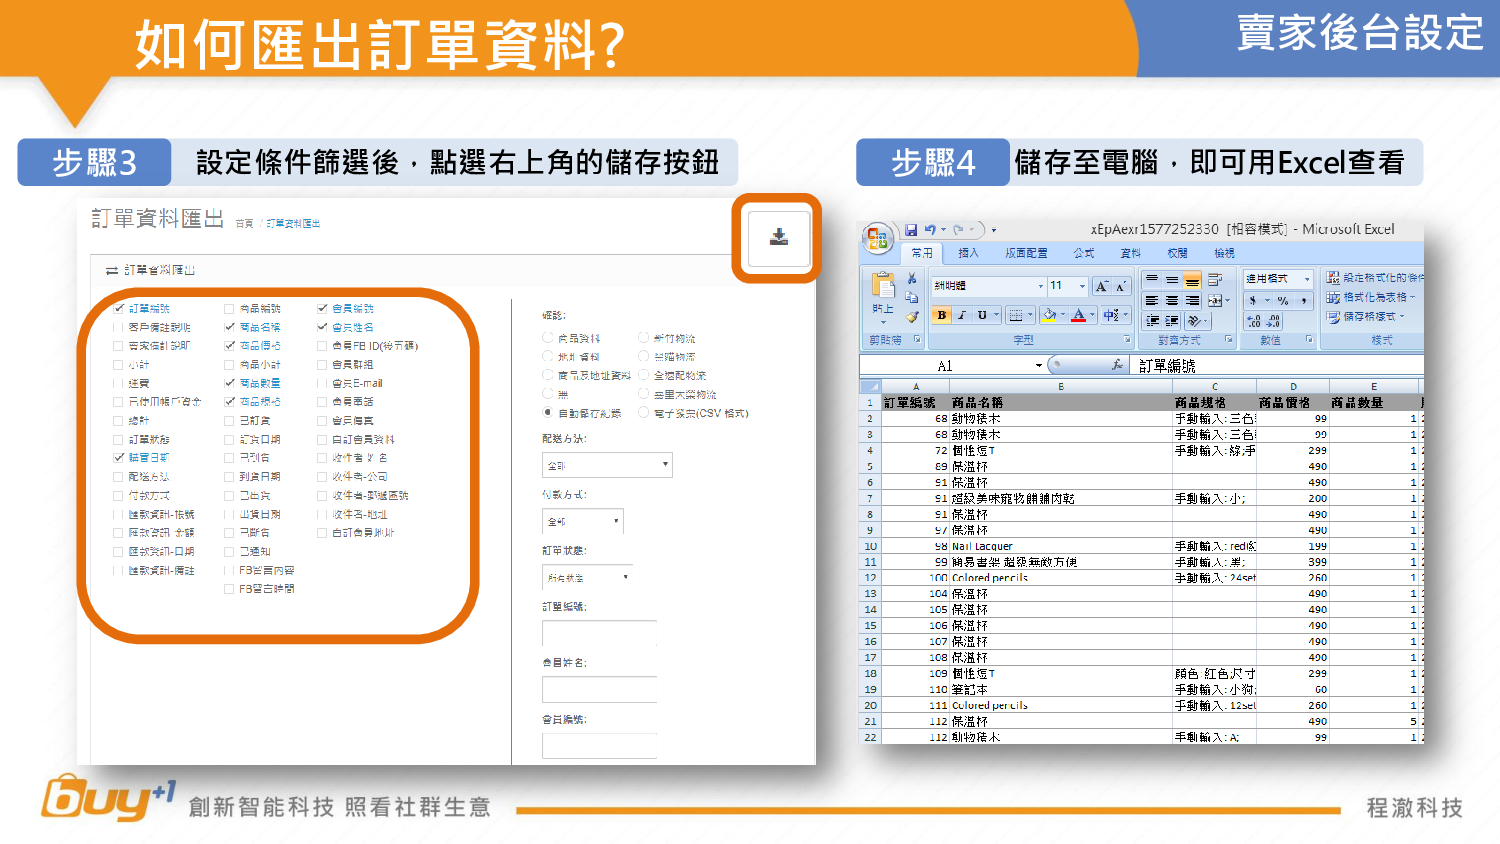Viewport: 1500px width, 844px height.
Task: Select the 電子發票(CSV 格式) radio button
Action: coord(644,412)
